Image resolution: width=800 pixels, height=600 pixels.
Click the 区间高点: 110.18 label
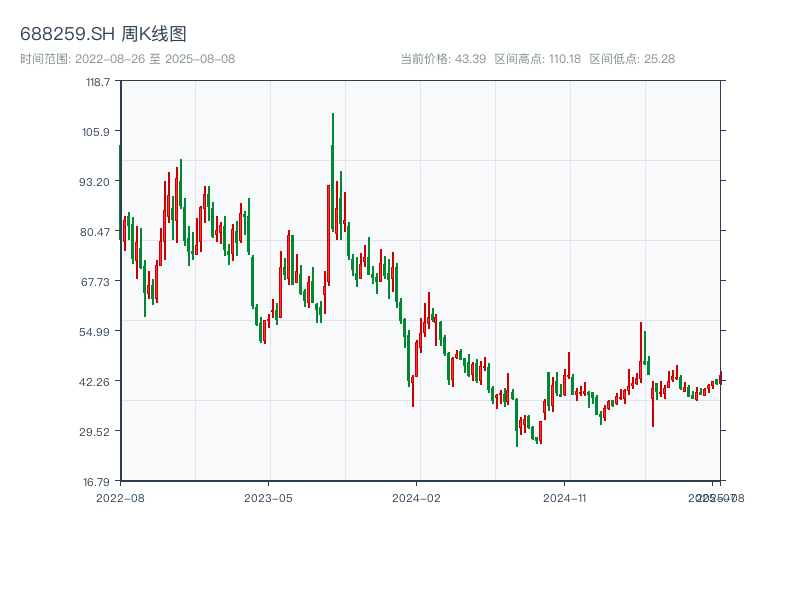click(x=538, y=59)
